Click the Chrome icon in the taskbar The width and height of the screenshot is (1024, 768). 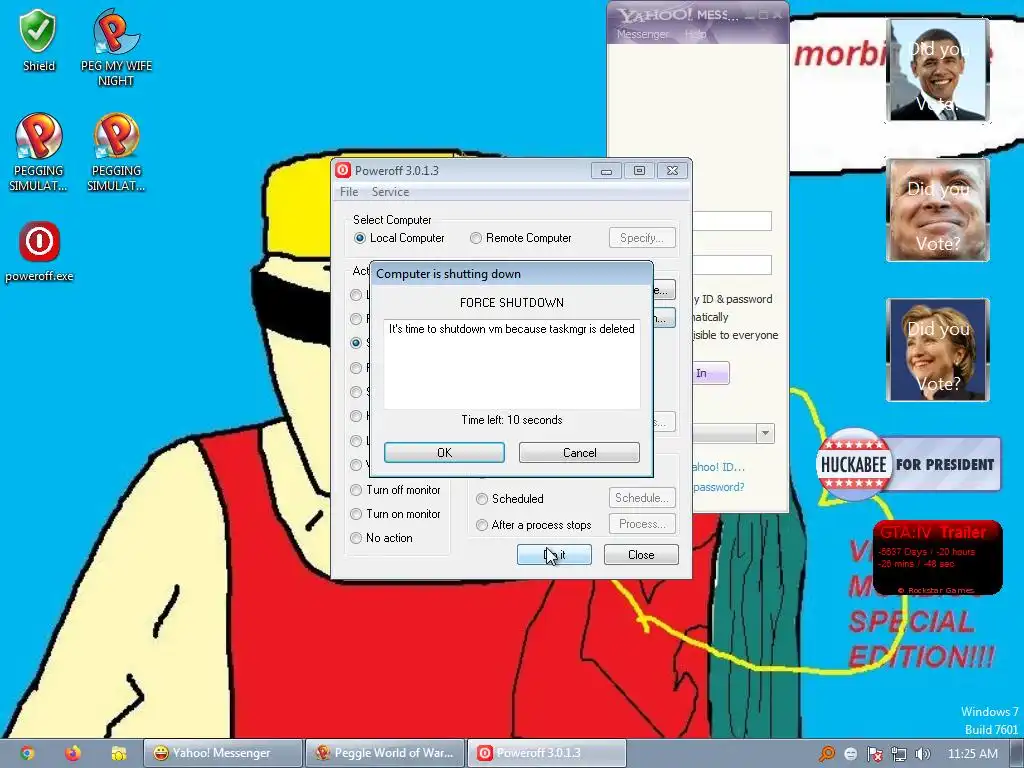point(27,753)
